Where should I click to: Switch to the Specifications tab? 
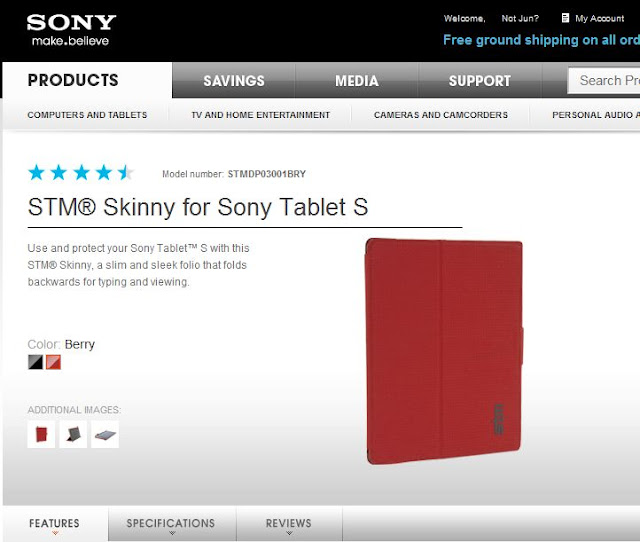pyautogui.click(x=172, y=524)
